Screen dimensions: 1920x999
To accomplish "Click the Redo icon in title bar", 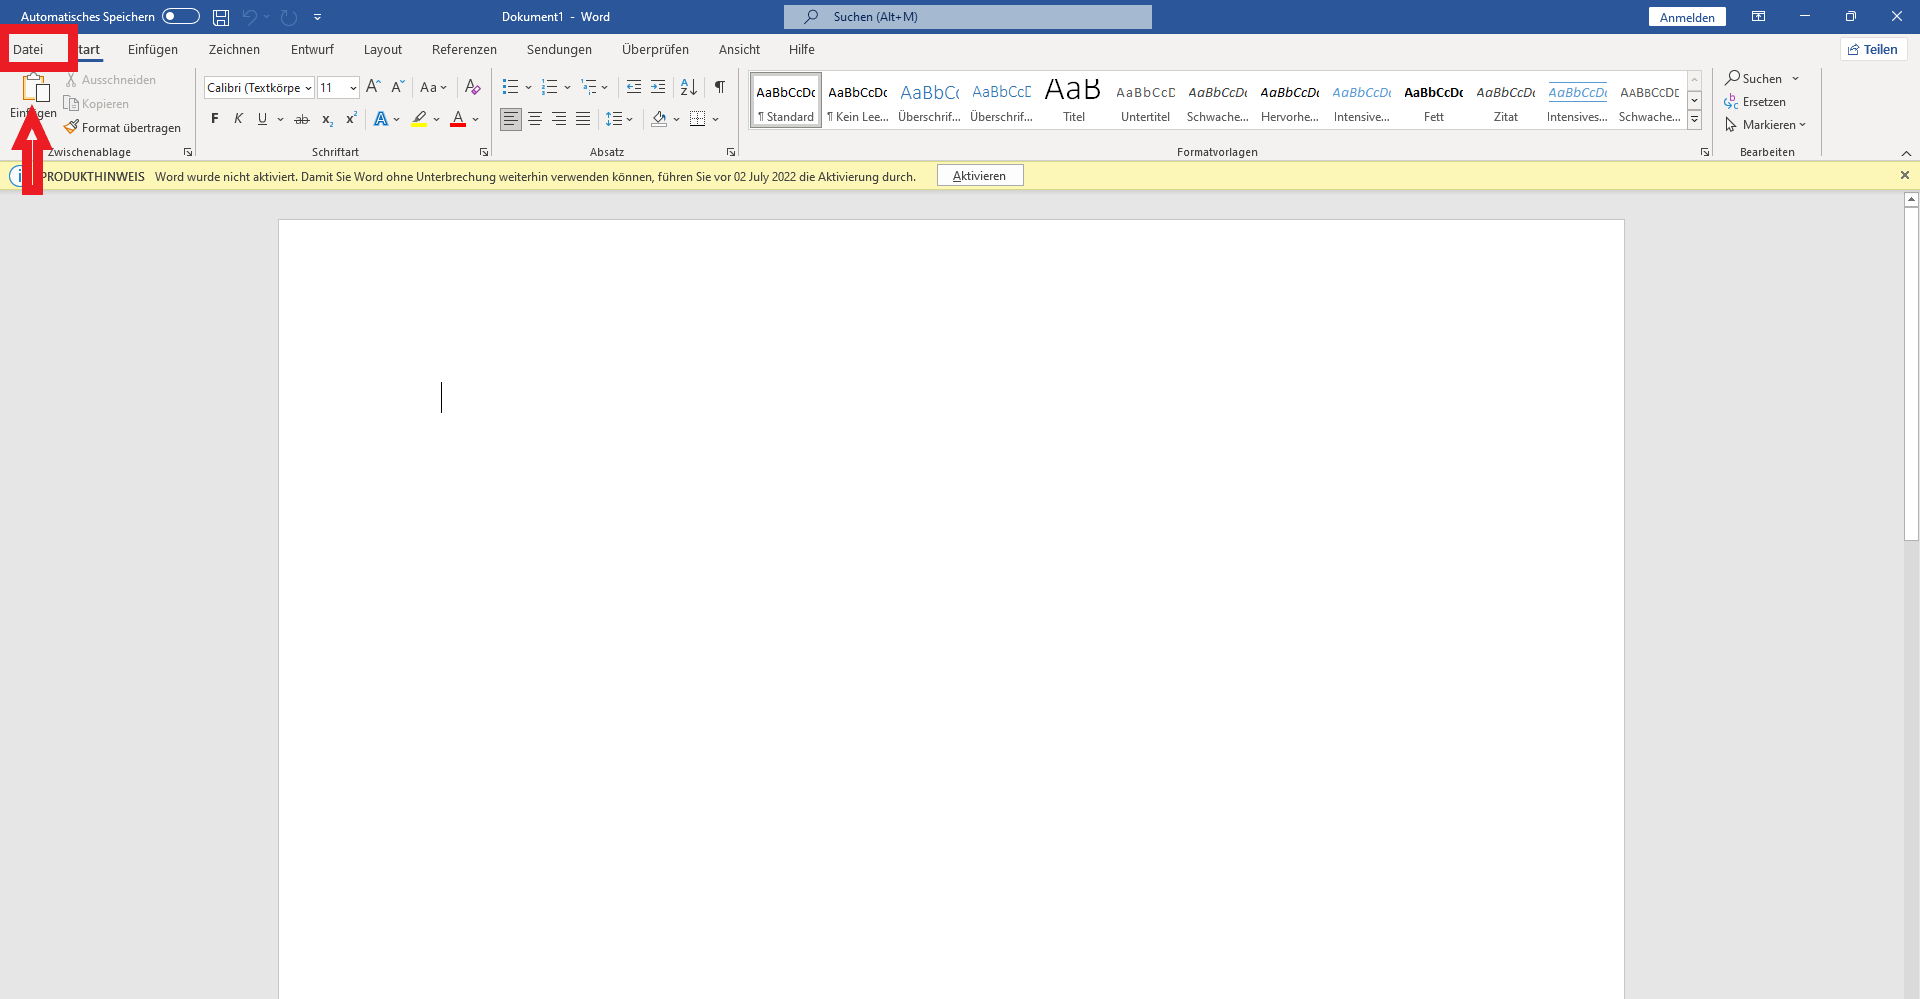I will (x=289, y=17).
